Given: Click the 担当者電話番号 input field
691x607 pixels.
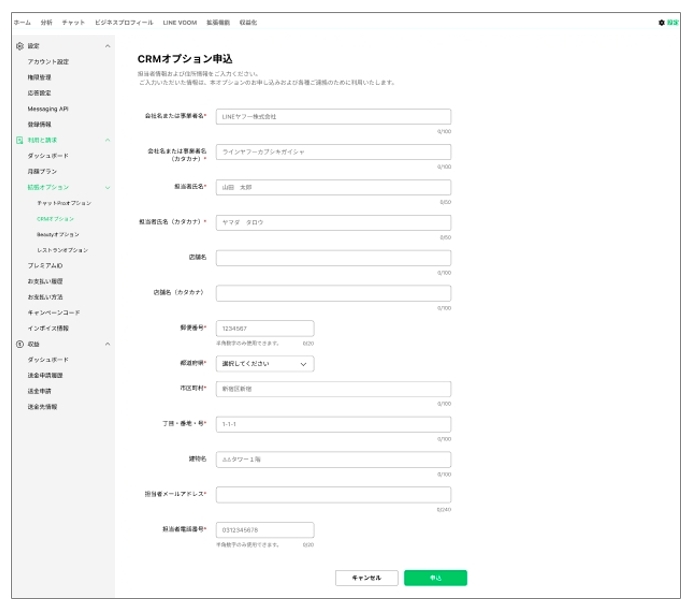Looking at the screenshot, I should 265,530.
